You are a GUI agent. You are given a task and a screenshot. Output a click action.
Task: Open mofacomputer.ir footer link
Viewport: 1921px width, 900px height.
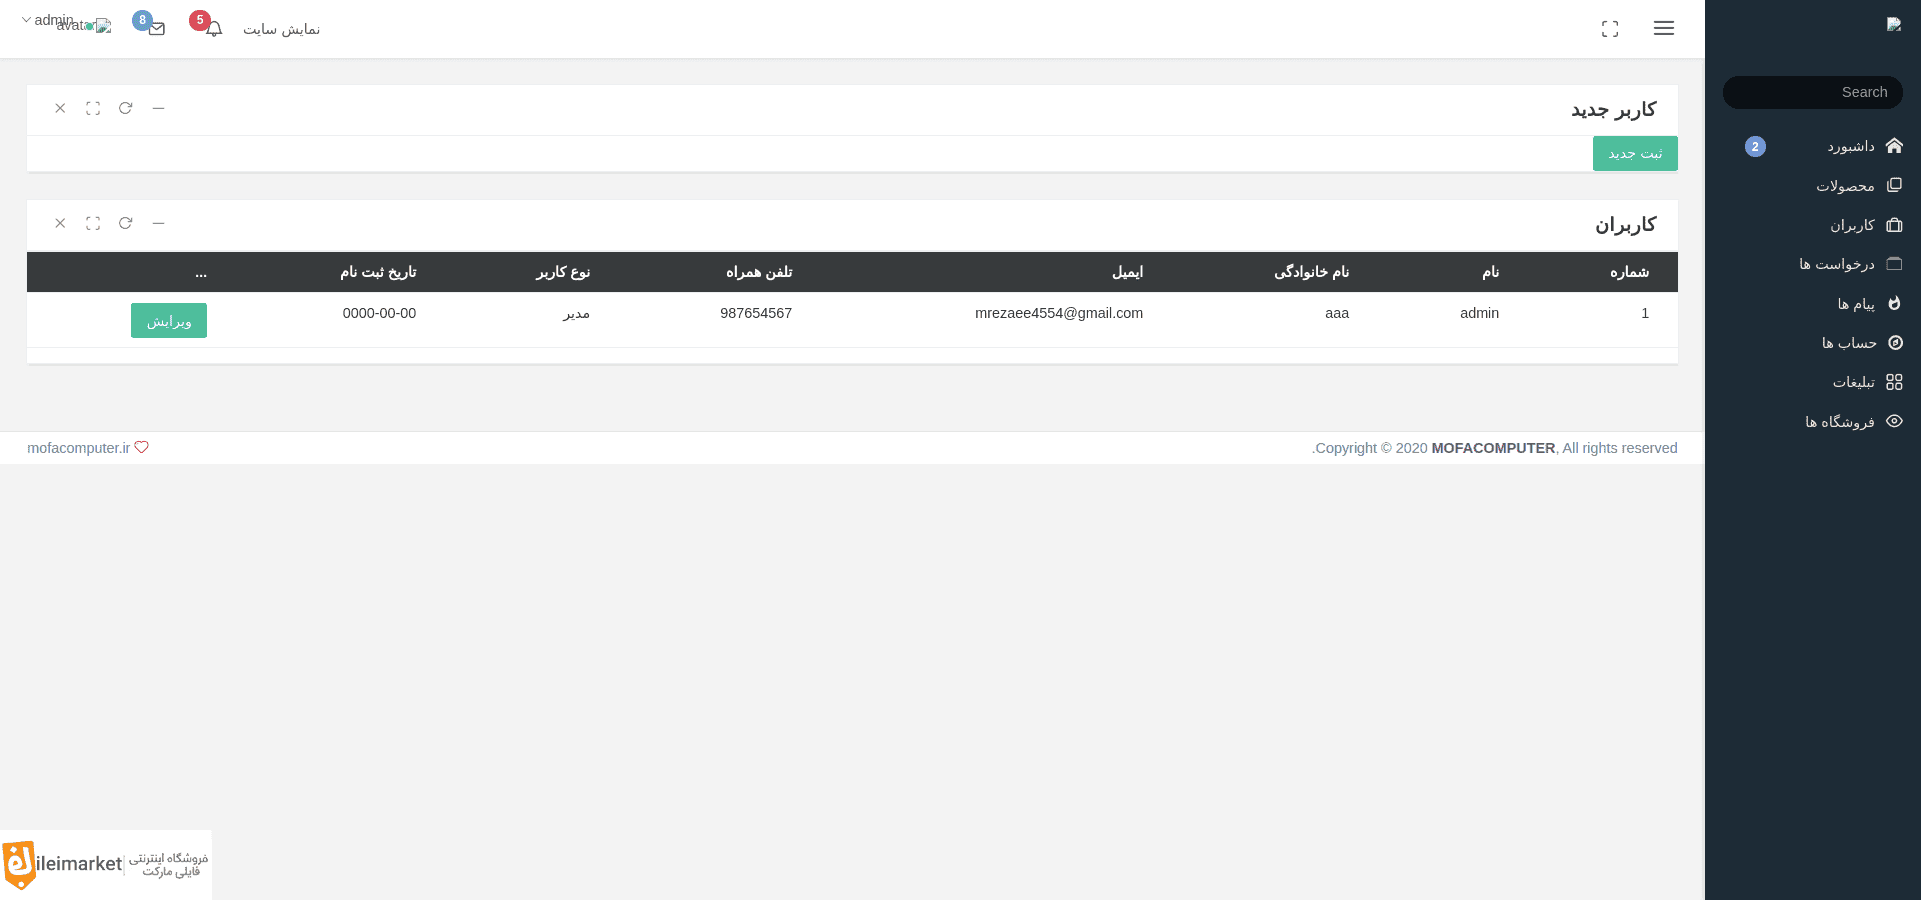(x=78, y=448)
